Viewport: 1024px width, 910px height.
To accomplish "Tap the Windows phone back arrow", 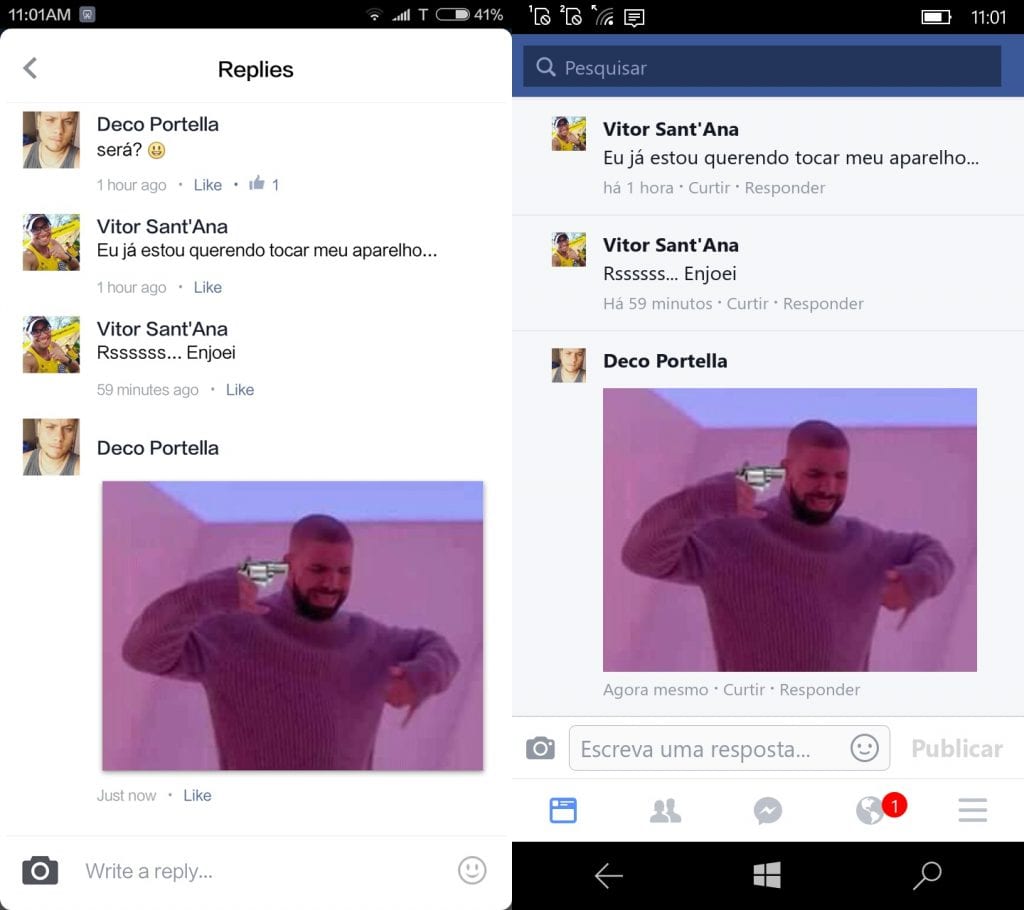I will [x=609, y=875].
